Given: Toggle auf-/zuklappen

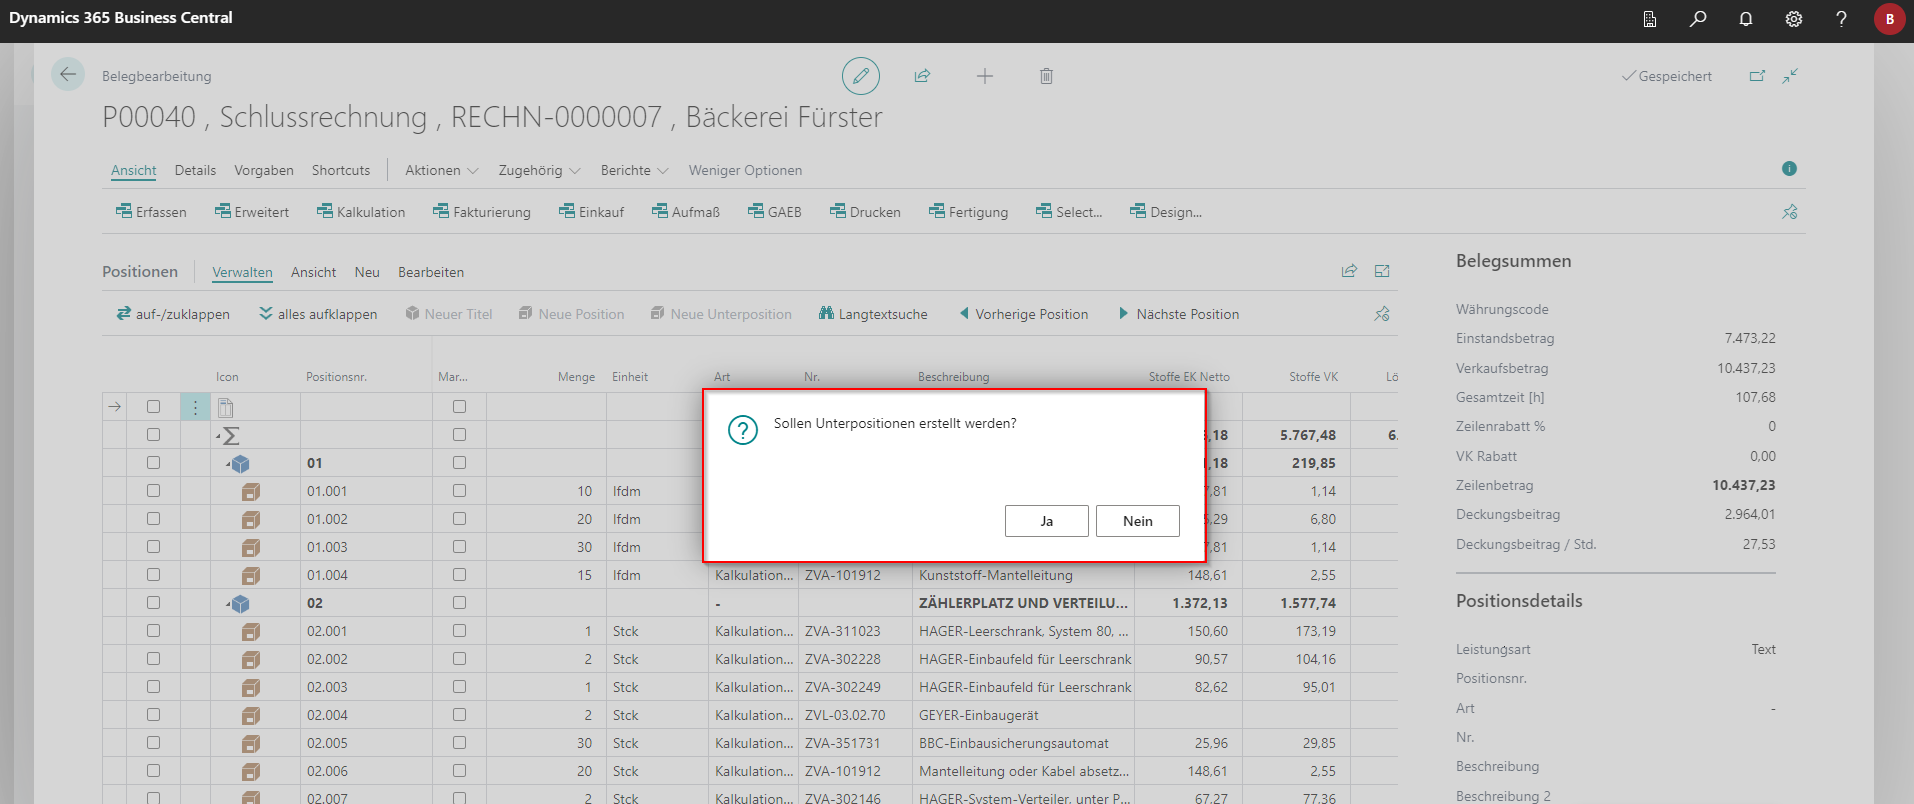Looking at the screenshot, I should pos(173,314).
